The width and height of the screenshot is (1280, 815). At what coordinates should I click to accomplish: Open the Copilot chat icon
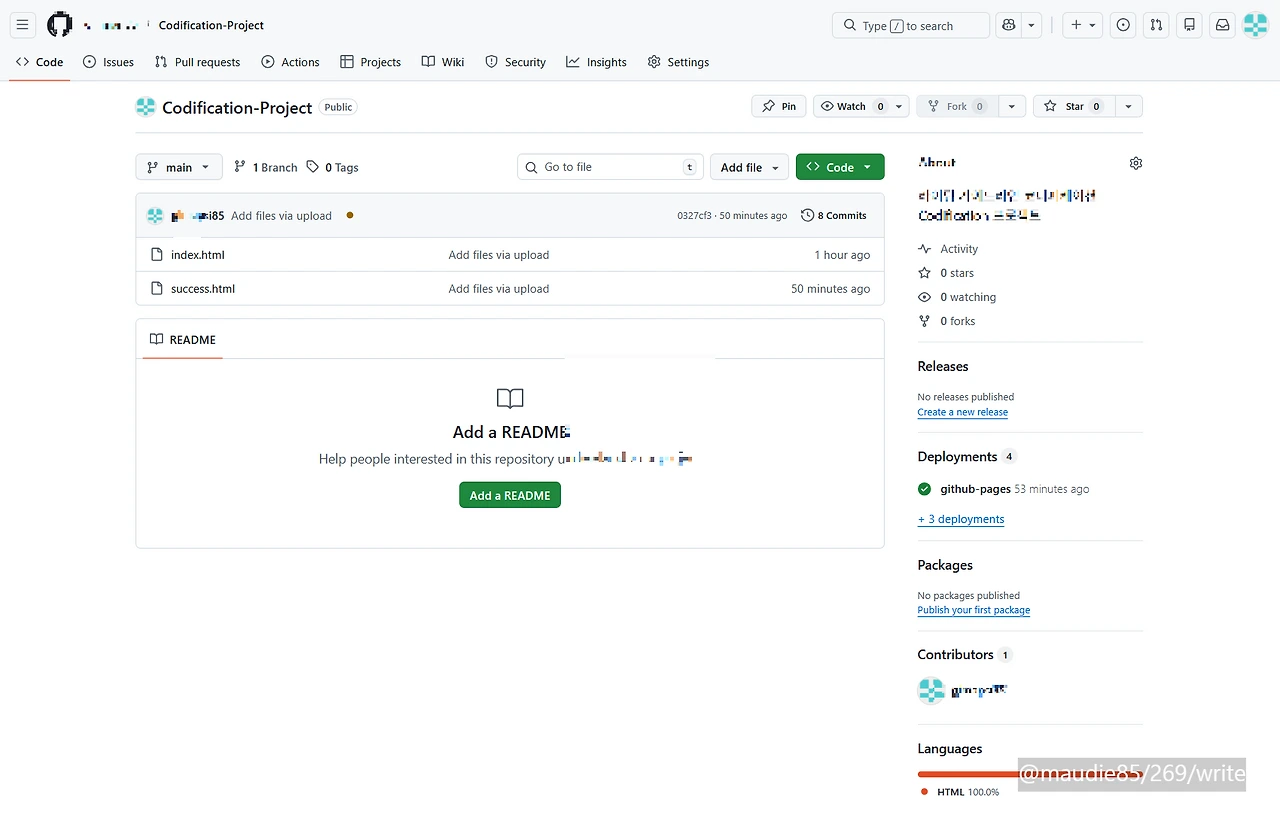coord(1009,25)
